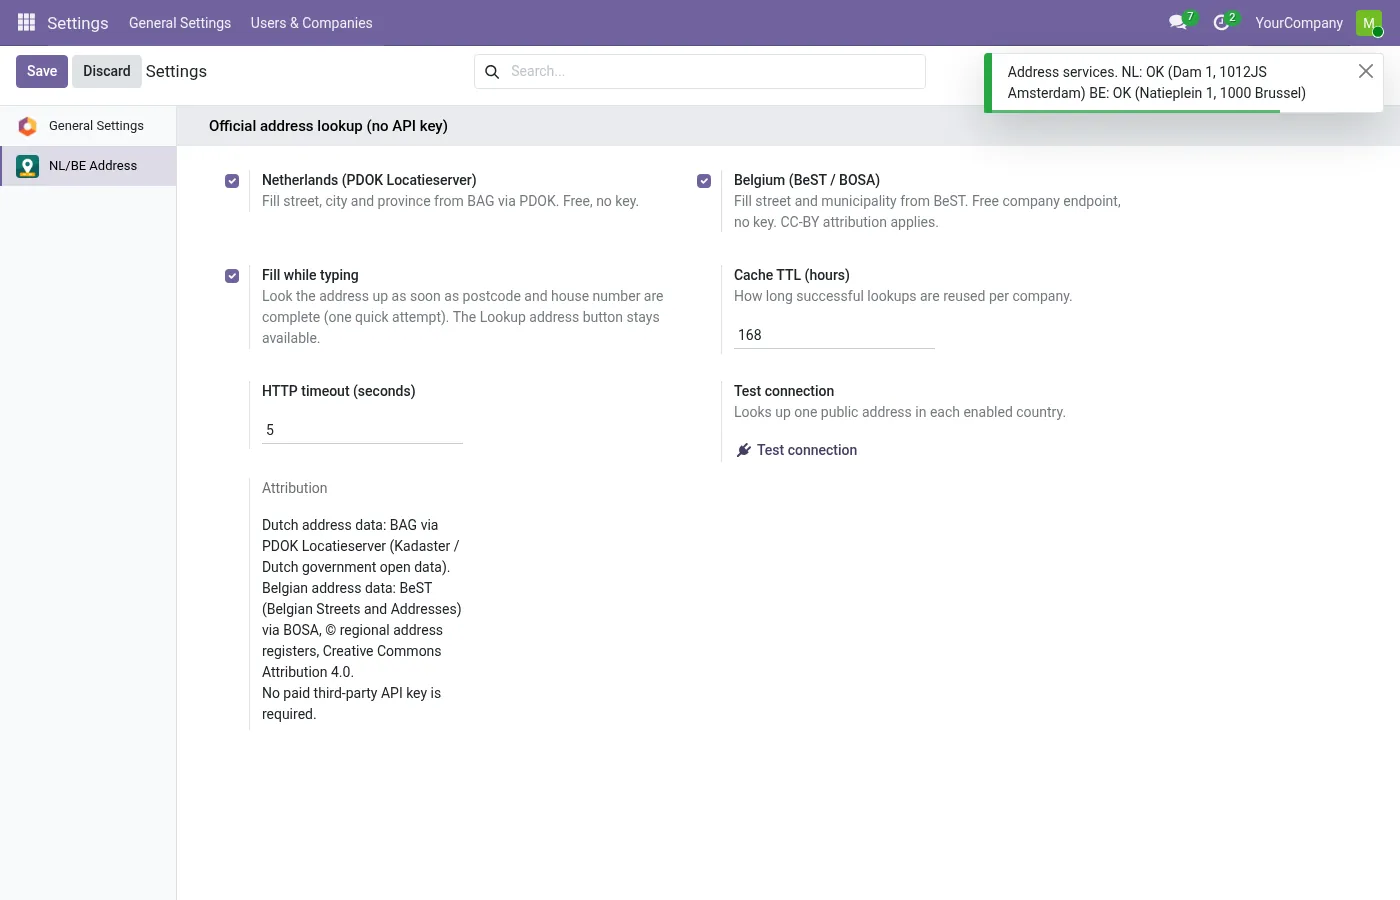
Task: Click the "Test connection" setting heading
Action: pyautogui.click(x=784, y=391)
